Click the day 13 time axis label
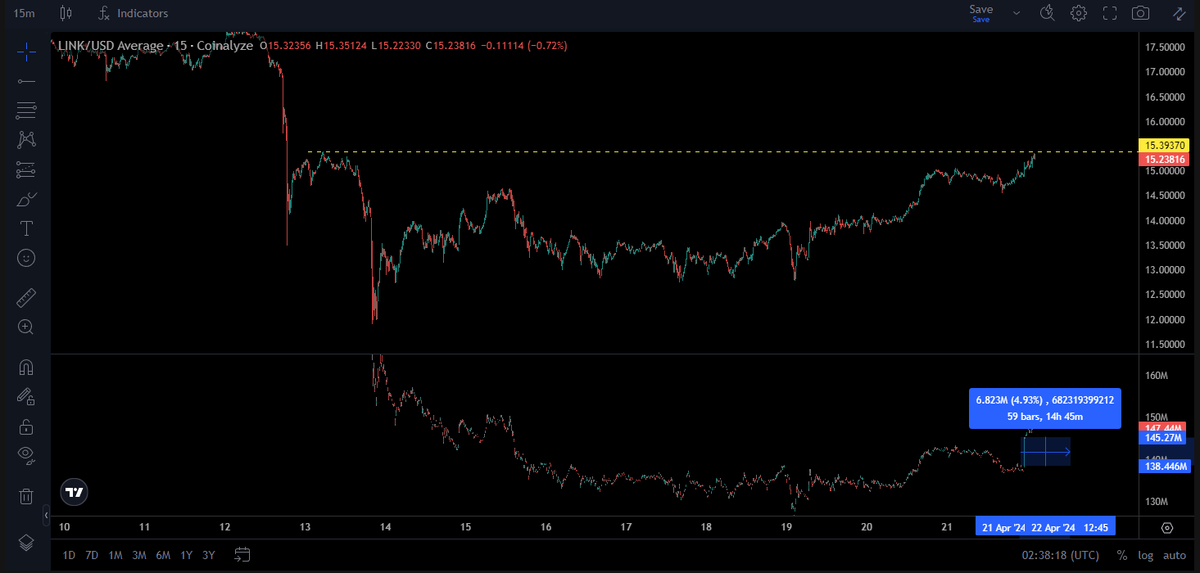The image size is (1200, 573). coord(305,527)
